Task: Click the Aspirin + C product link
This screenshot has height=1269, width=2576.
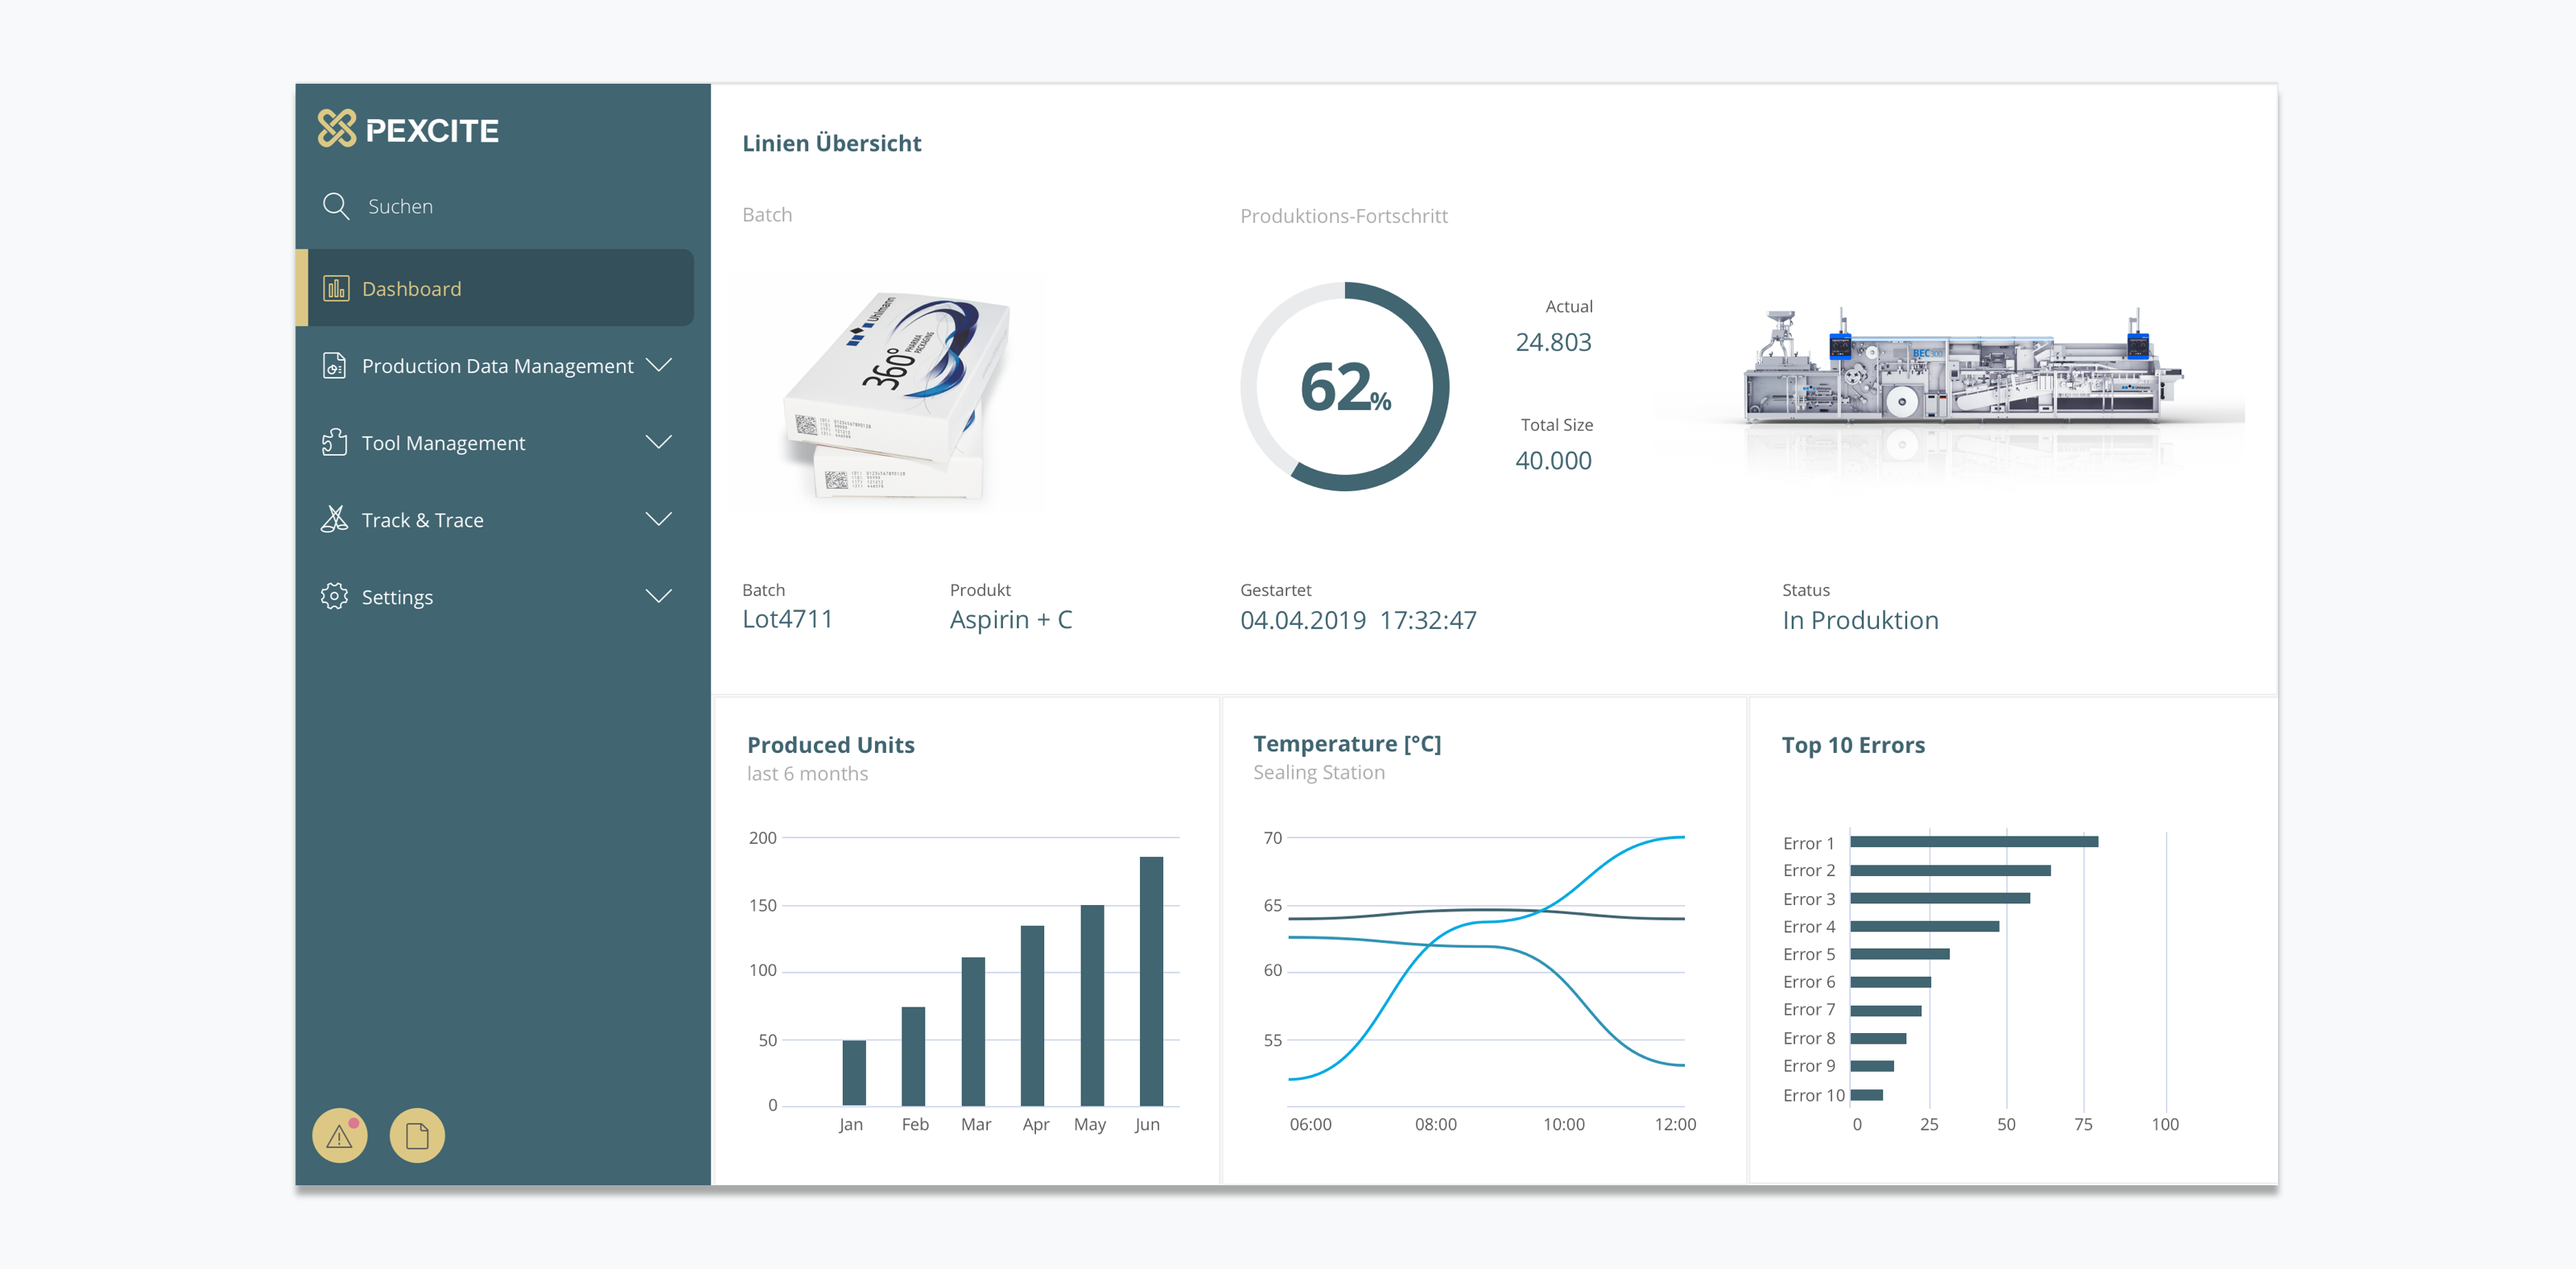Action: click(x=1010, y=620)
